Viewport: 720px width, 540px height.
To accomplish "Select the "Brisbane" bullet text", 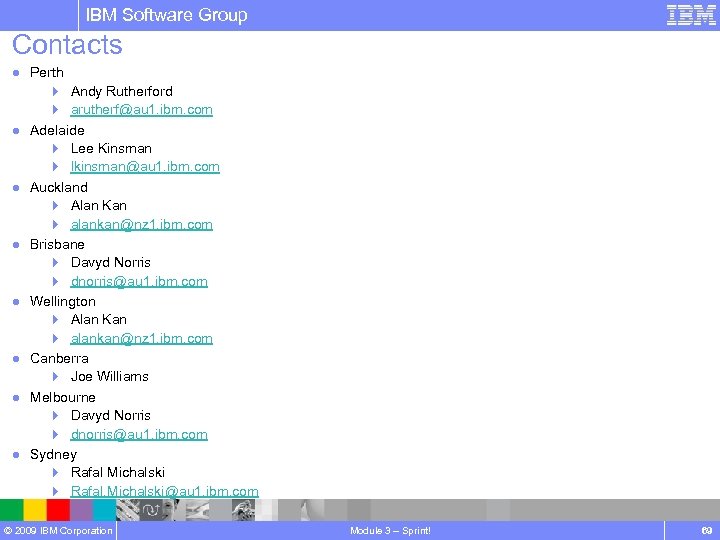I will tap(57, 244).
